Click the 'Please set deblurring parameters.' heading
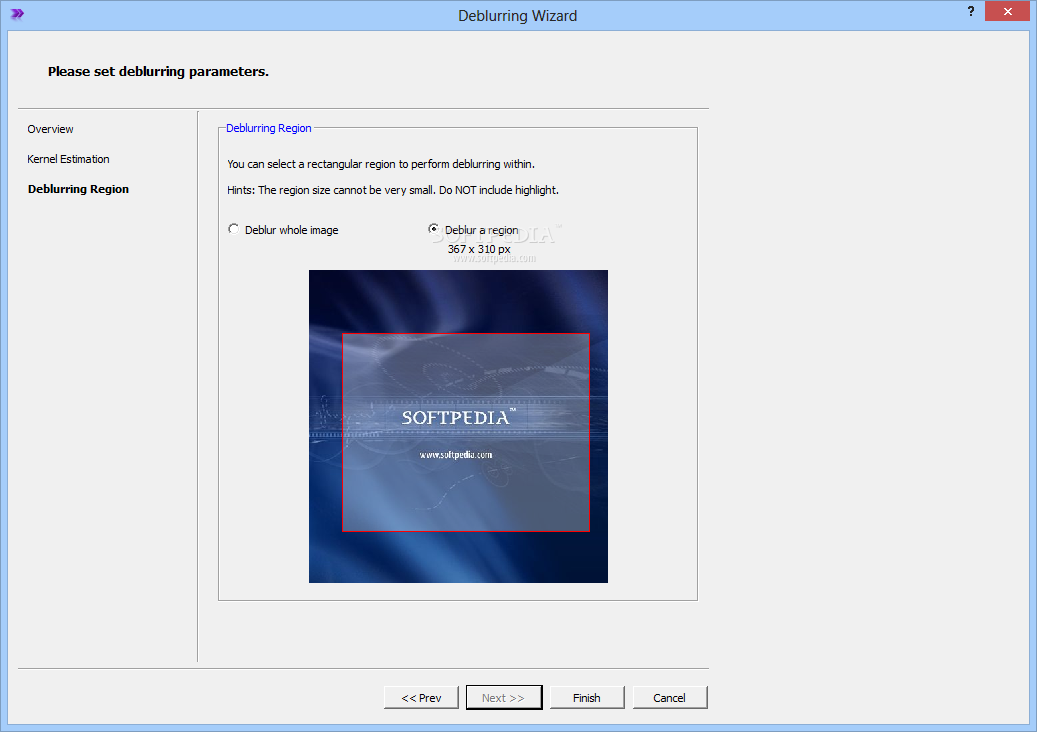Screen dimensions: 1037x732 click(x=158, y=71)
